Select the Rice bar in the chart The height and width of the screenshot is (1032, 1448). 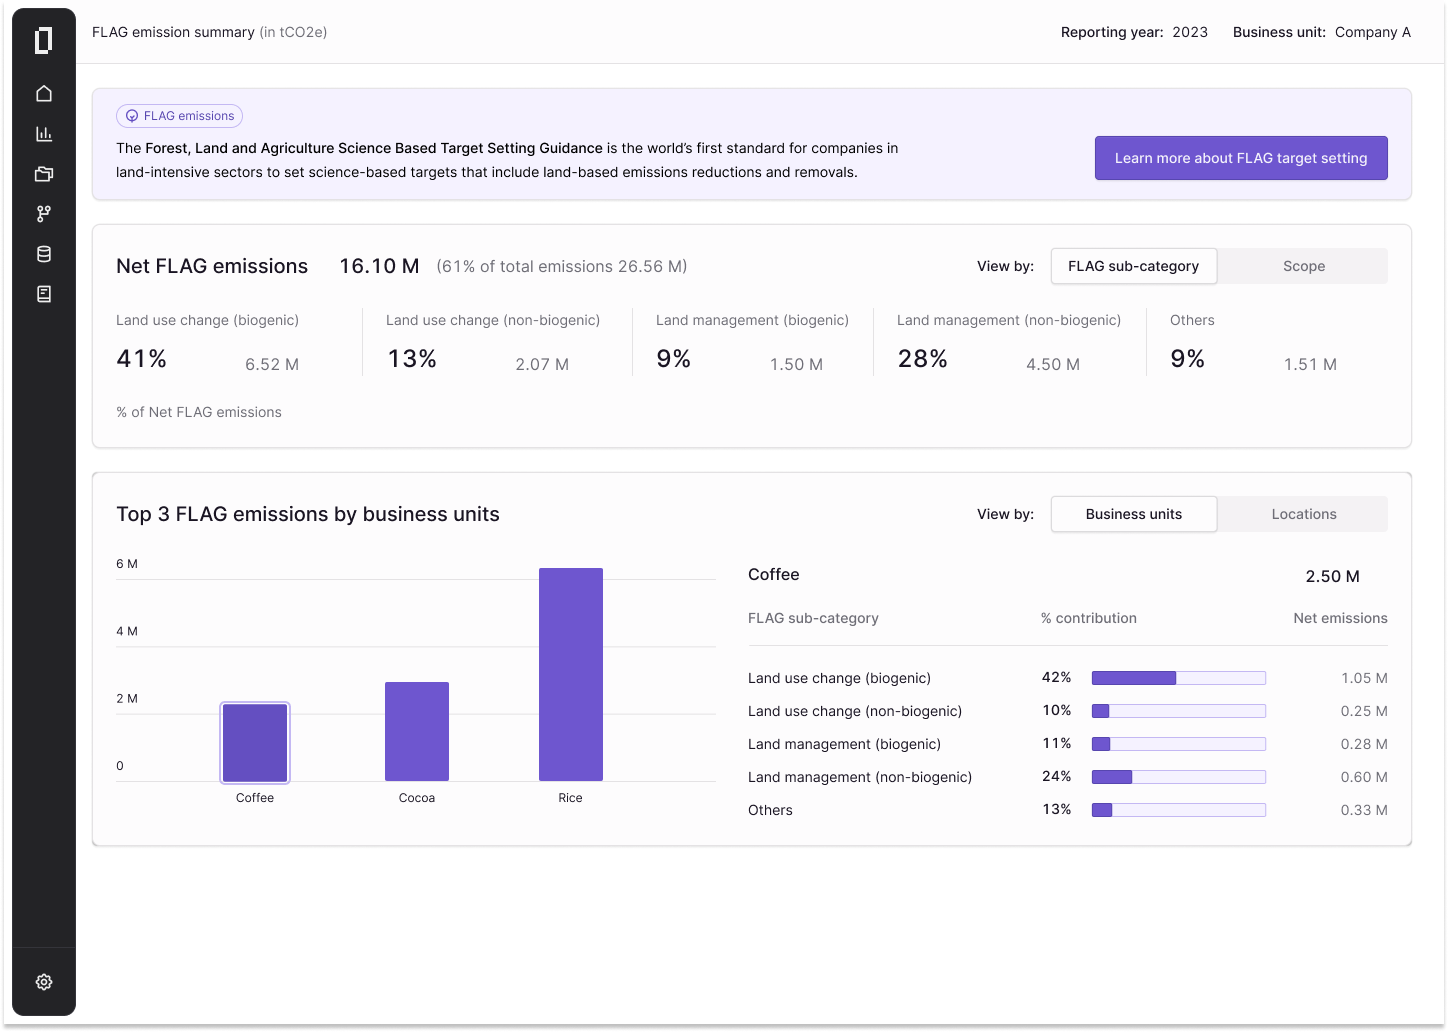coord(570,674)
